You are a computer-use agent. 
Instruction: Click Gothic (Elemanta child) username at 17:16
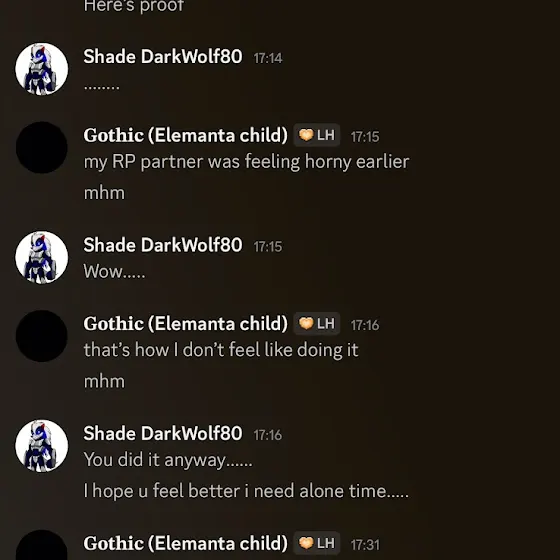185,324
